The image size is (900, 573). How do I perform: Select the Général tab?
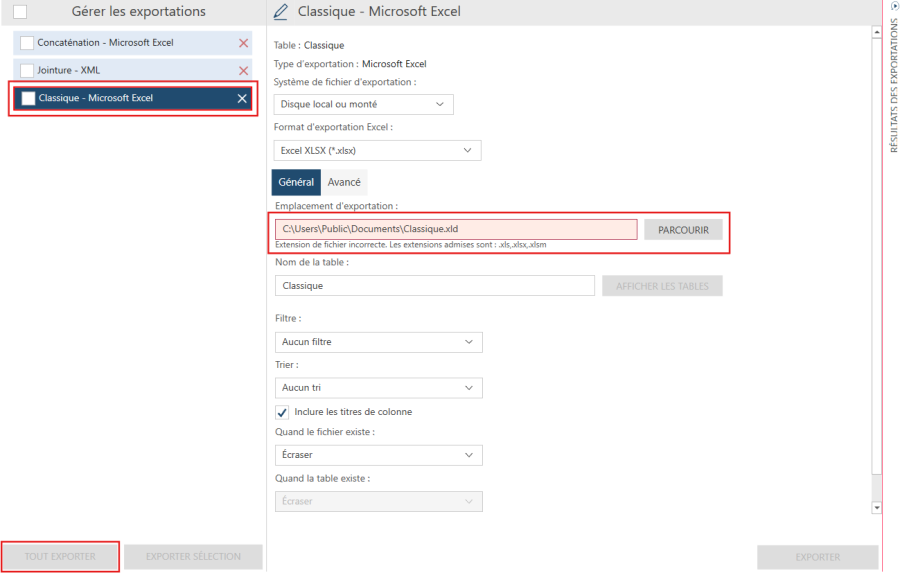click(x=296, y=182)
